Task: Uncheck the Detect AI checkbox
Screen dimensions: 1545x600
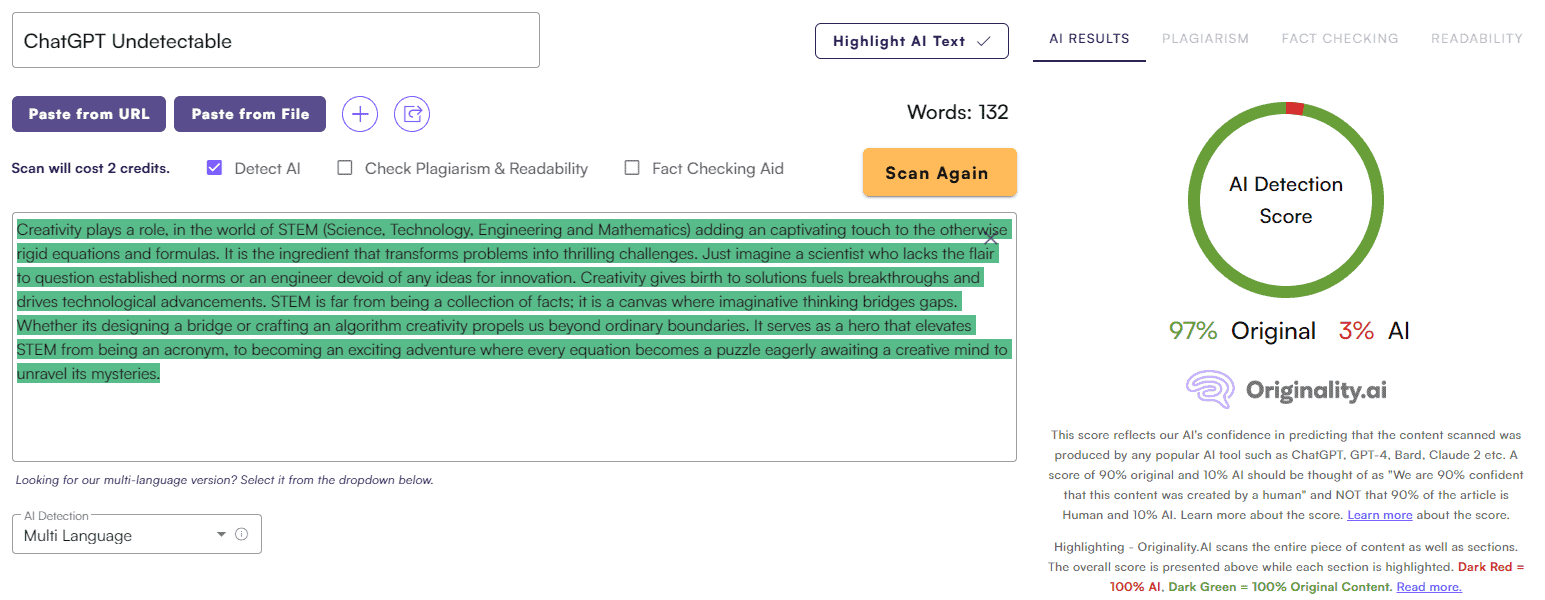Action: click(214, 168)
